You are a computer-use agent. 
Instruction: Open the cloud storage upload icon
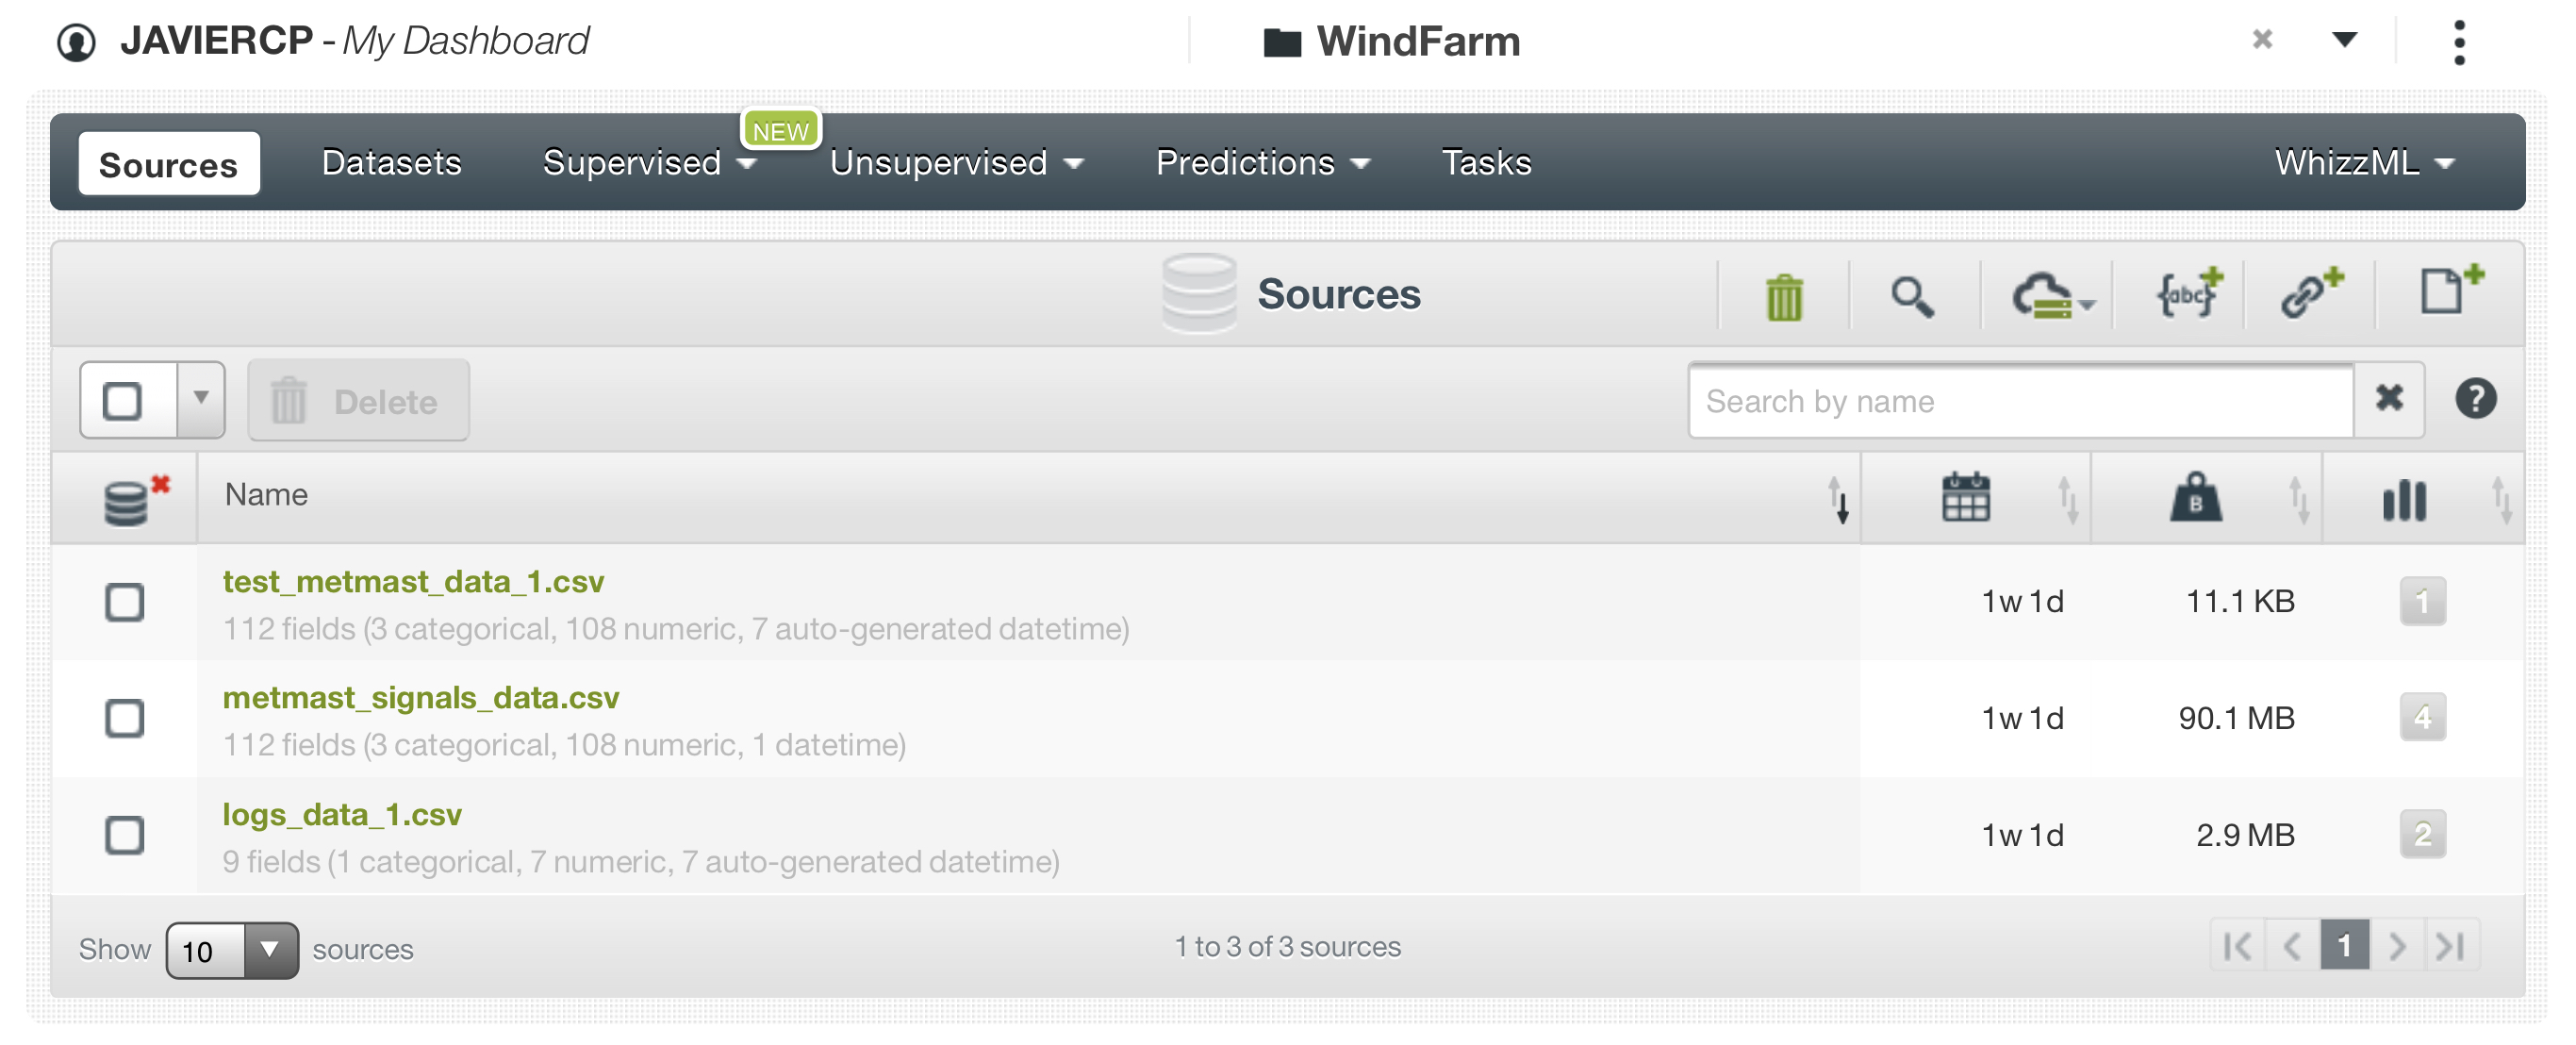(x=2049, y=297)
